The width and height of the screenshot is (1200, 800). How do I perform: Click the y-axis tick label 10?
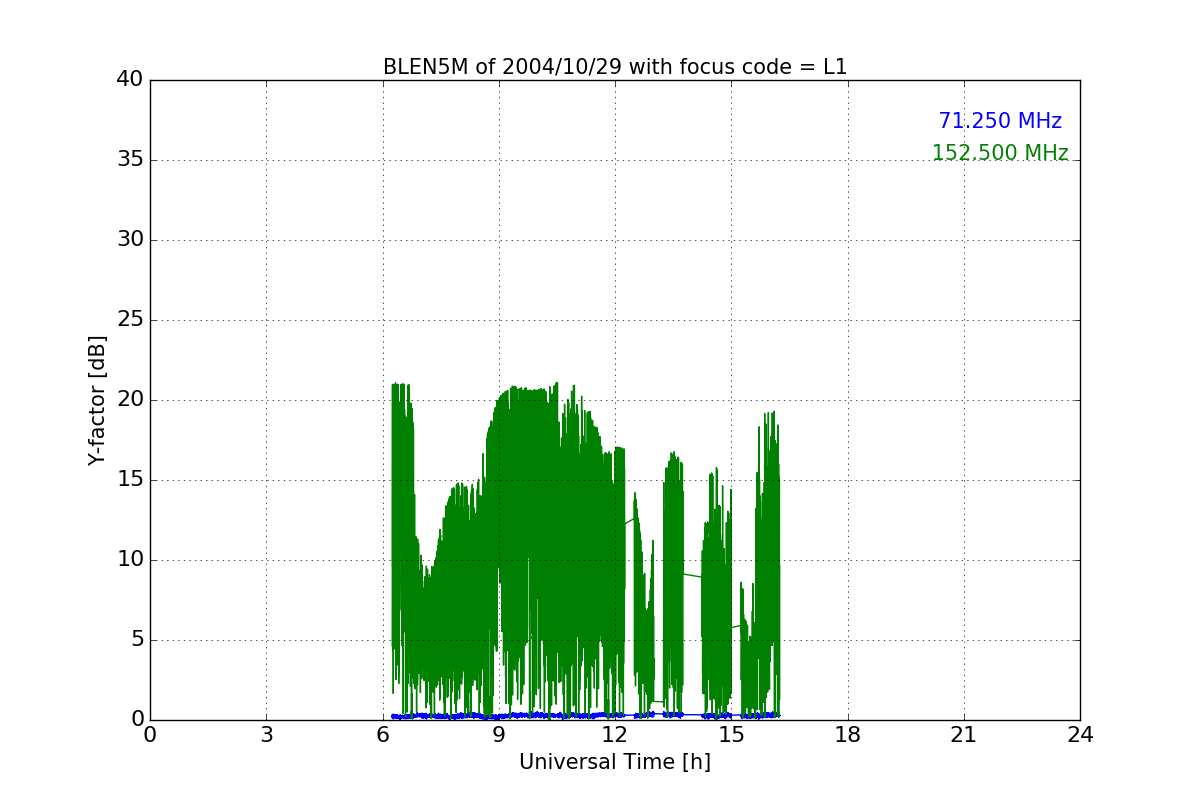click(x=130, y=560)
